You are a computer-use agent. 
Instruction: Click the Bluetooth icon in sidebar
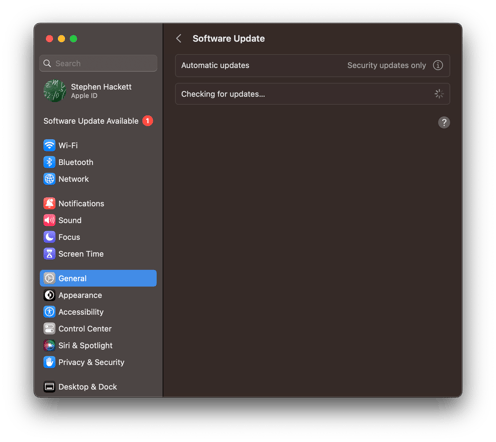(49, 162)
